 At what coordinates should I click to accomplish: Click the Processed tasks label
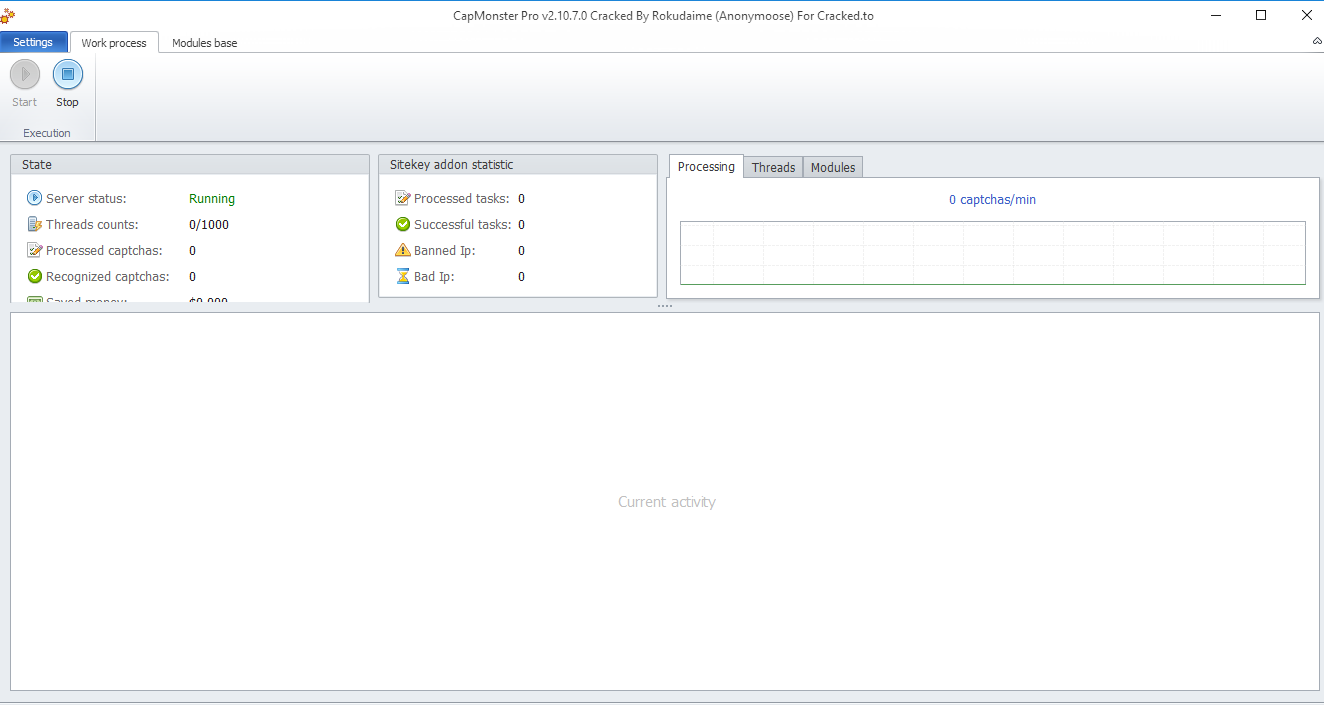462,199
